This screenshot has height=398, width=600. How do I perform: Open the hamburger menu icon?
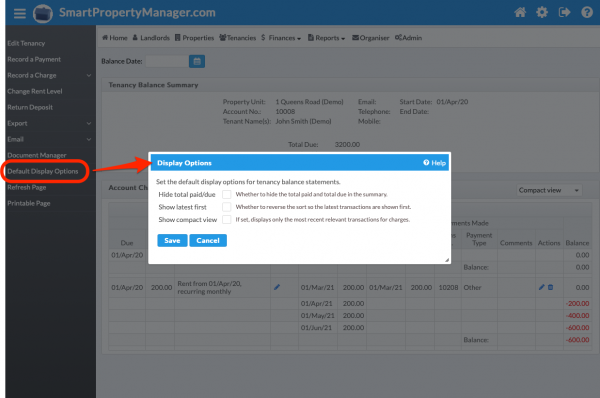pyautogui.click(x=20, y=13)
